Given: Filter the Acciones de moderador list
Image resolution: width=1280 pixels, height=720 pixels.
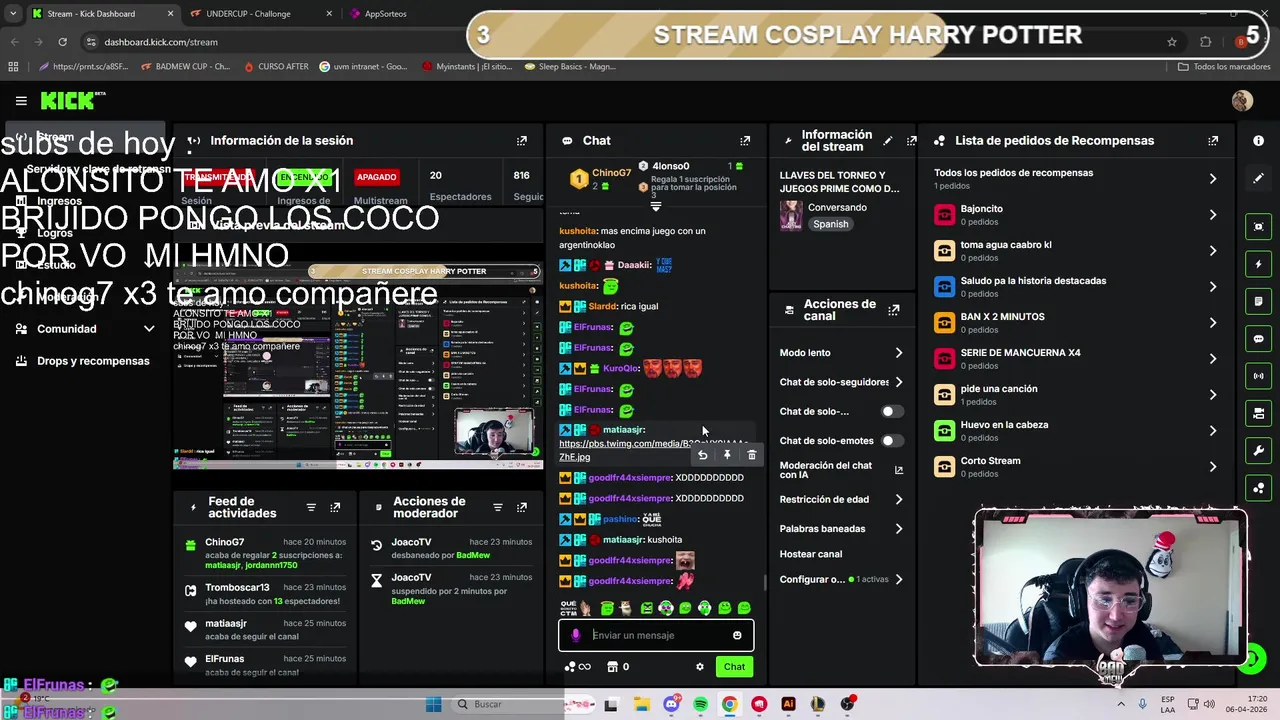Looking at the screenshot, I should pyautogui.click(x=498, y=508).
